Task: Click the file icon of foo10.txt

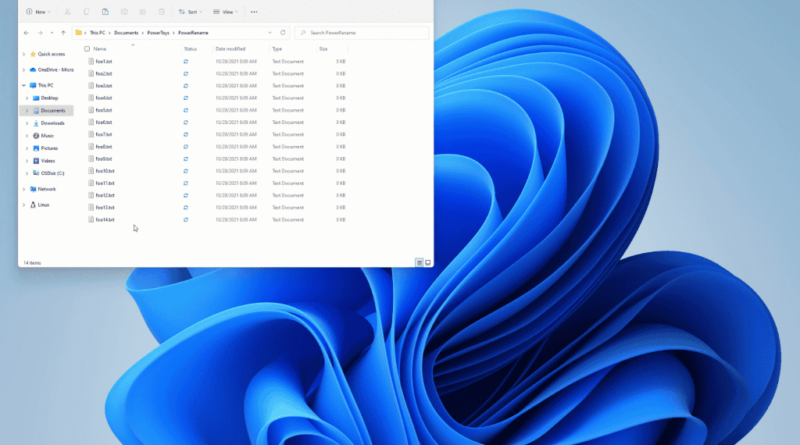Action: pos(91,171)
